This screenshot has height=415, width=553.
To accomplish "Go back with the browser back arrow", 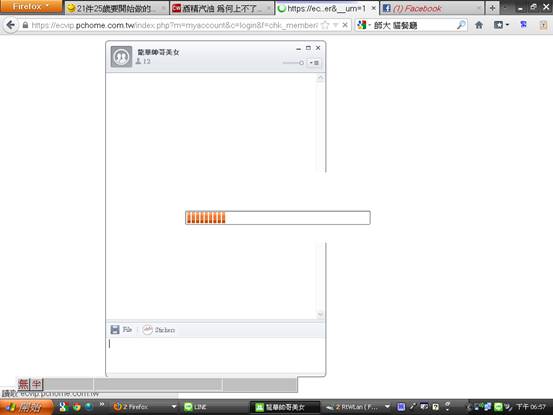I will [x=11, y=25].
